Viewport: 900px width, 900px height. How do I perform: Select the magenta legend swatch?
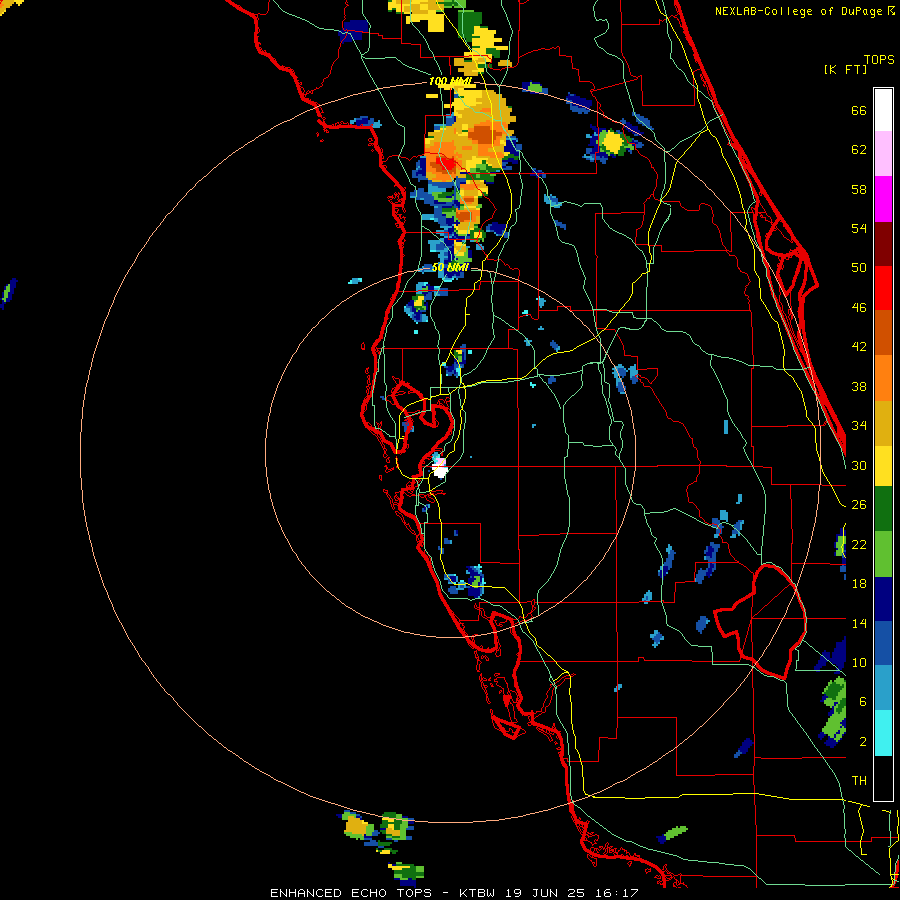(x=883, y=199)
